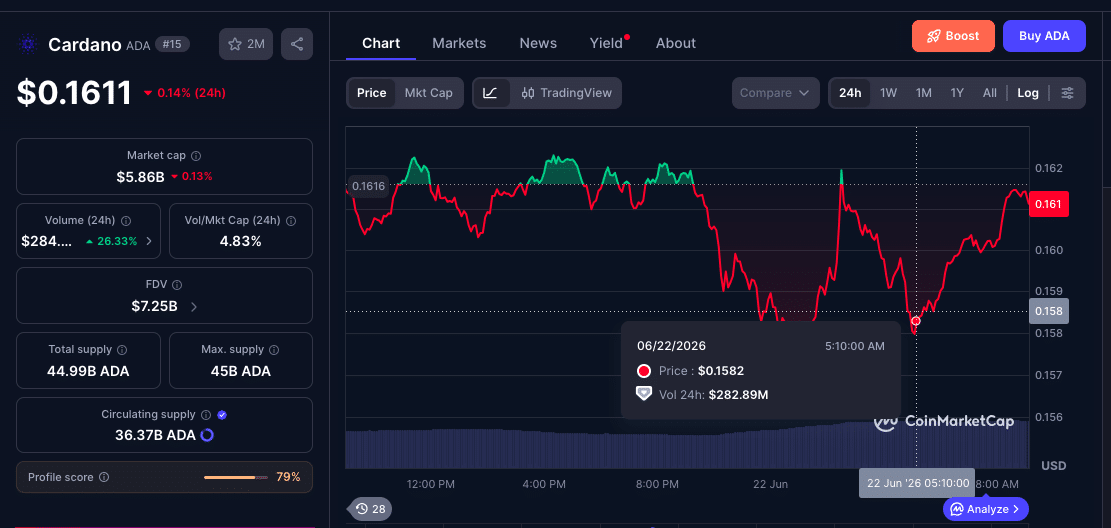The image size is (1111, 528).
Task: Click the 45B ADA max supply value
Action: pos(241,371)
